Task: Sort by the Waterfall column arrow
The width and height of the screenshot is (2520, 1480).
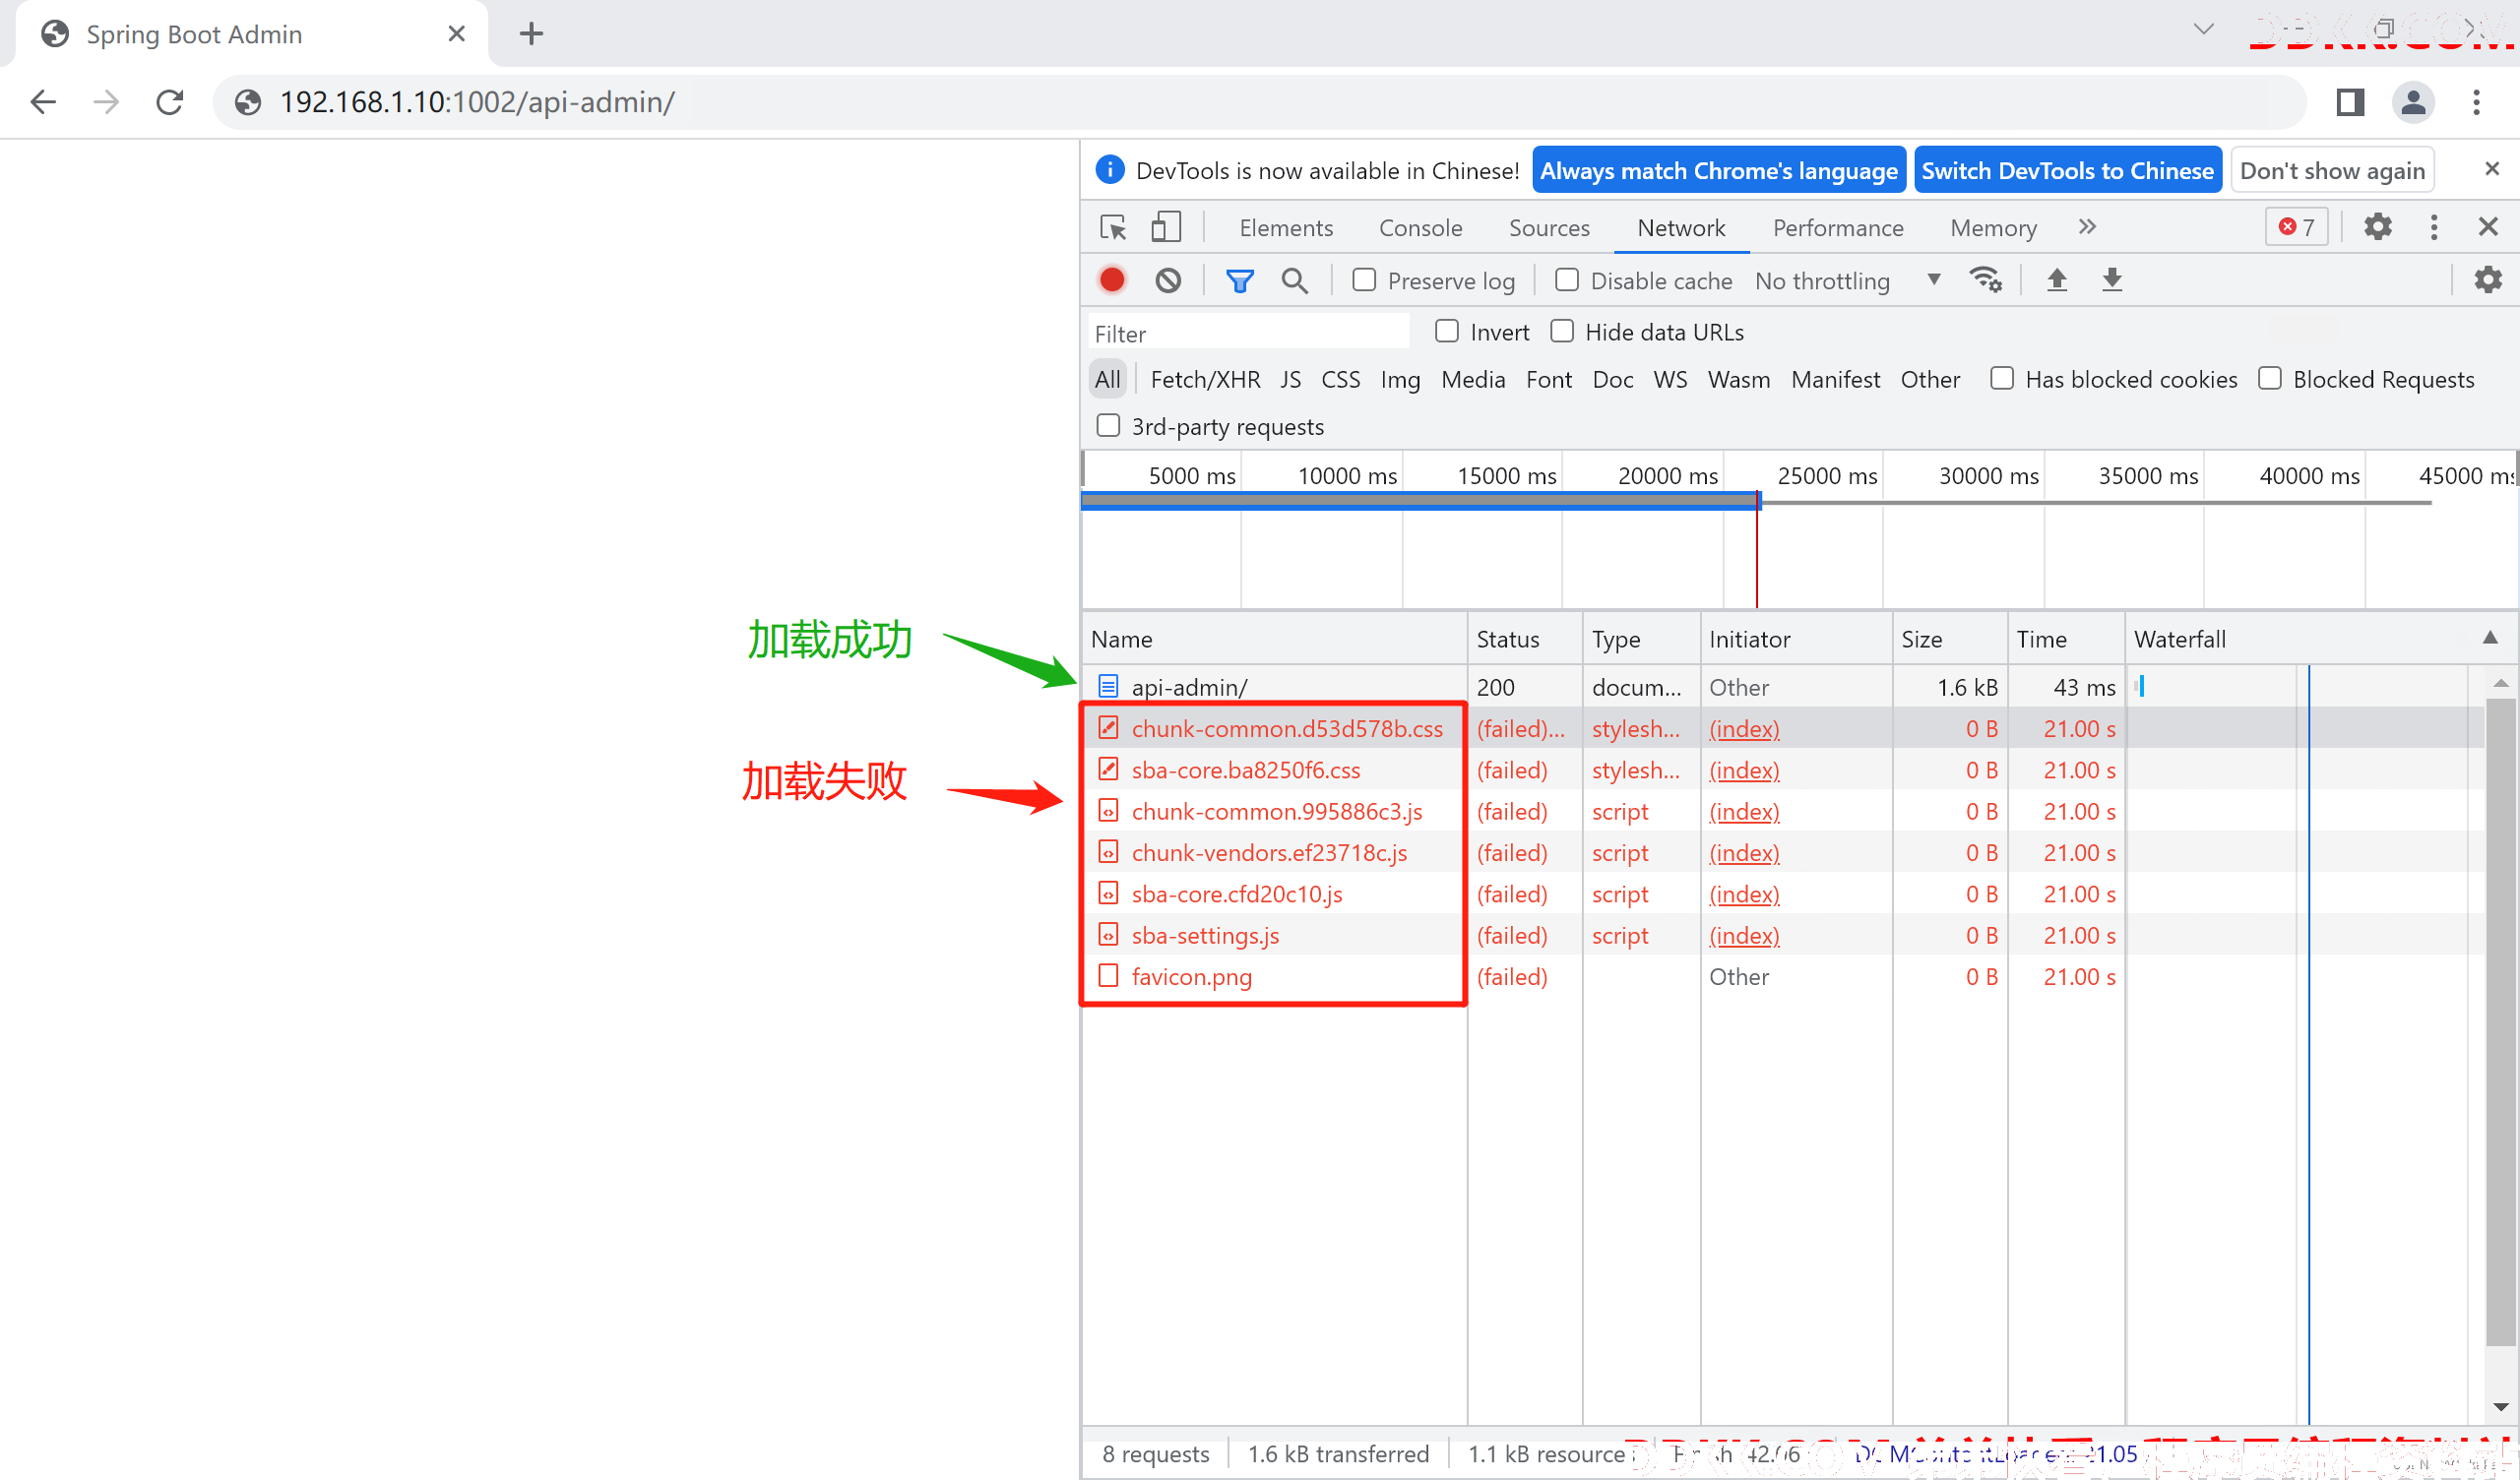Action: [x=2490, y=638]
